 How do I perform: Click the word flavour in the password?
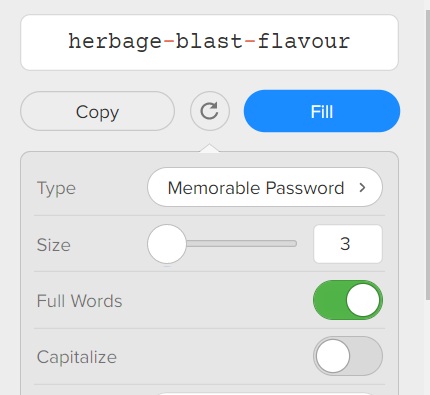[x=304, y=41]
